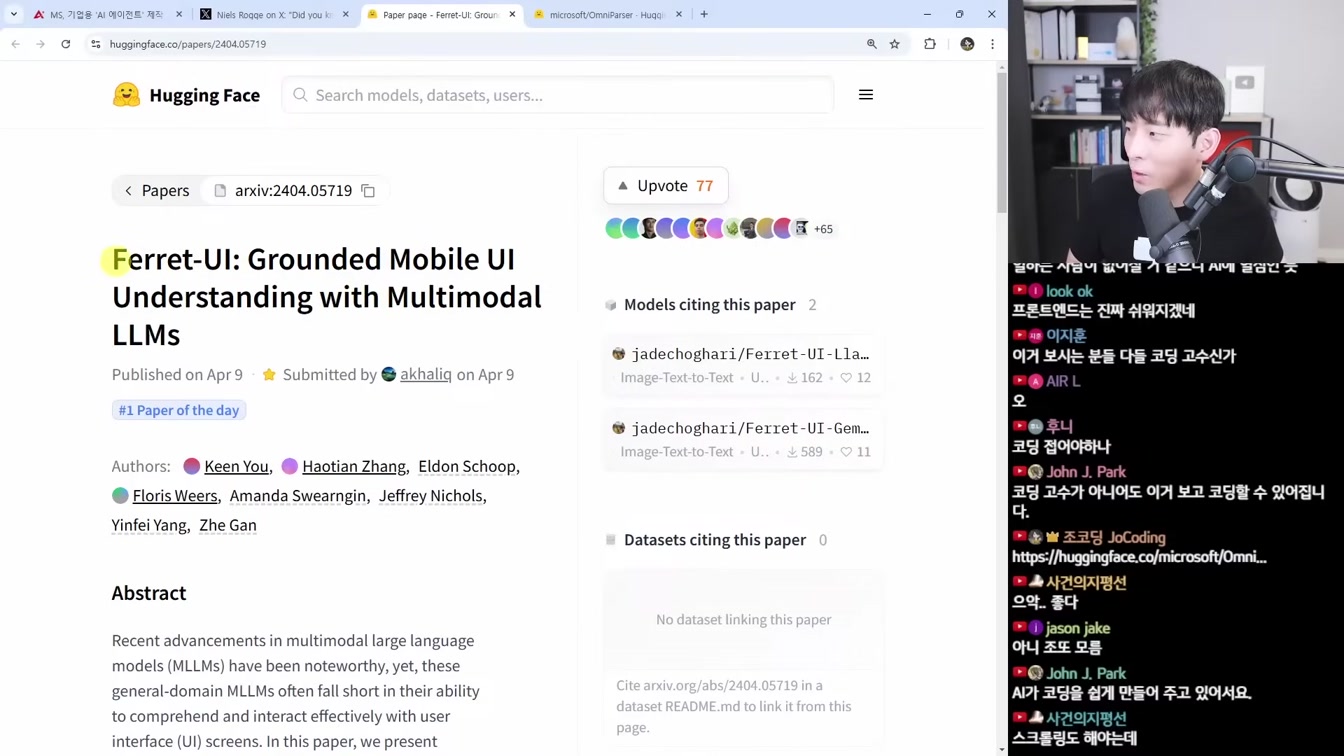Click the Ferret-UI-Lla model avatar icon
This screenshot has width=1344, height=756.
(619, 354)
